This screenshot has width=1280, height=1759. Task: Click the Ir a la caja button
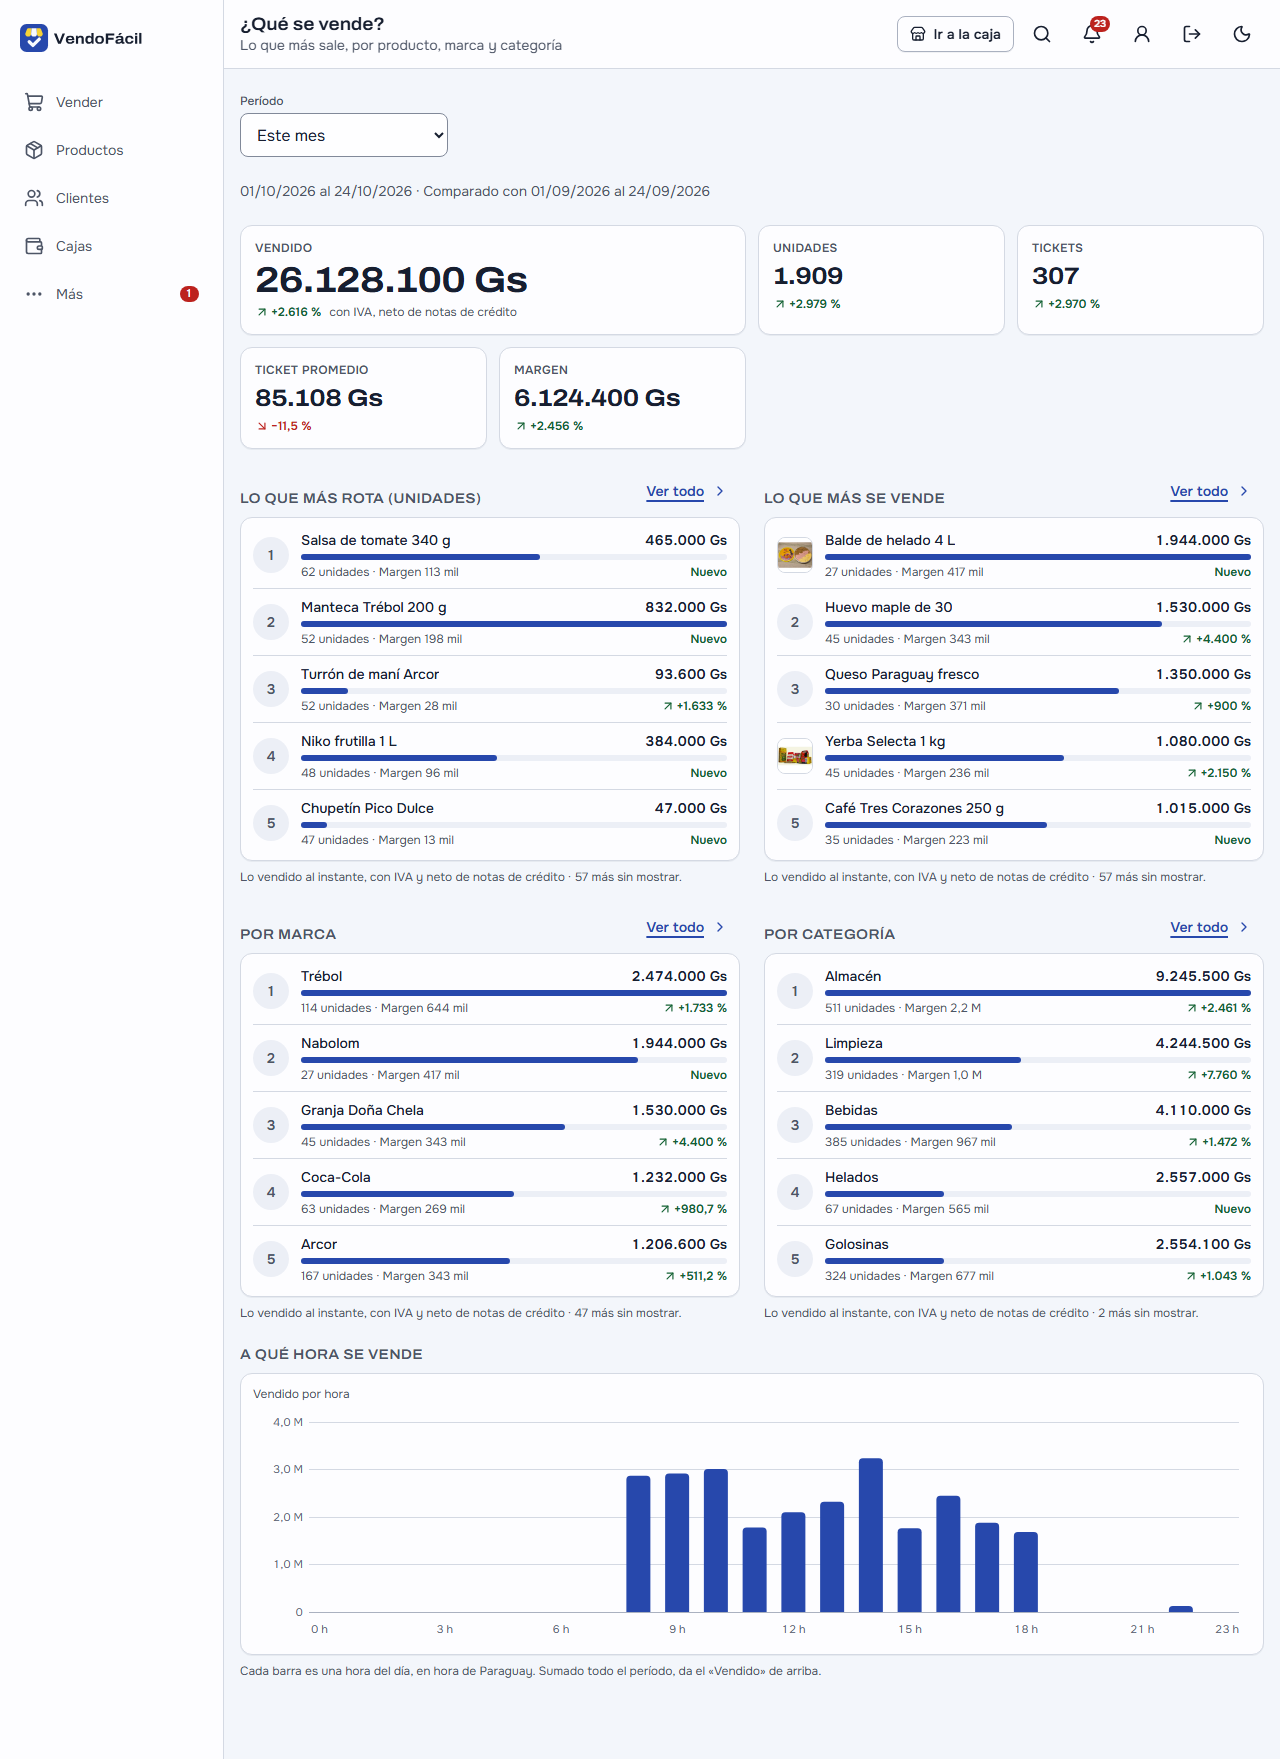tap(955, 34)
